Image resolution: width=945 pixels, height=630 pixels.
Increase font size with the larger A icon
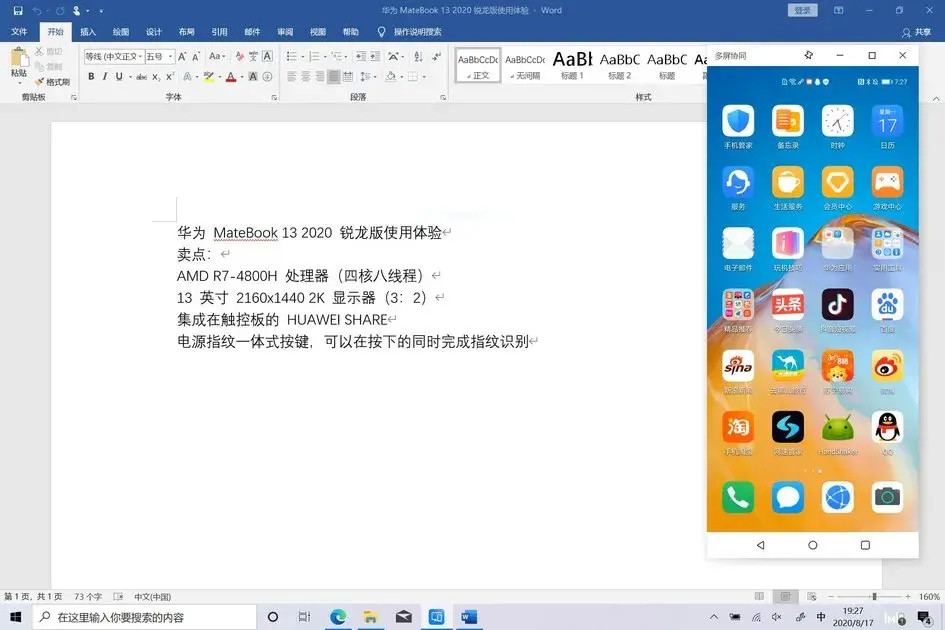point(182,57)
